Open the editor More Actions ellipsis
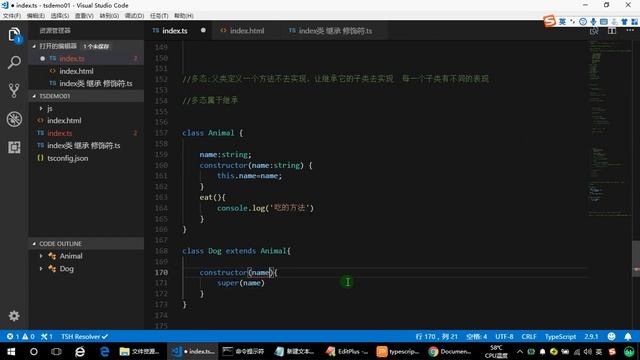This screenshot has height=360, width=640. tap(630, 31)
